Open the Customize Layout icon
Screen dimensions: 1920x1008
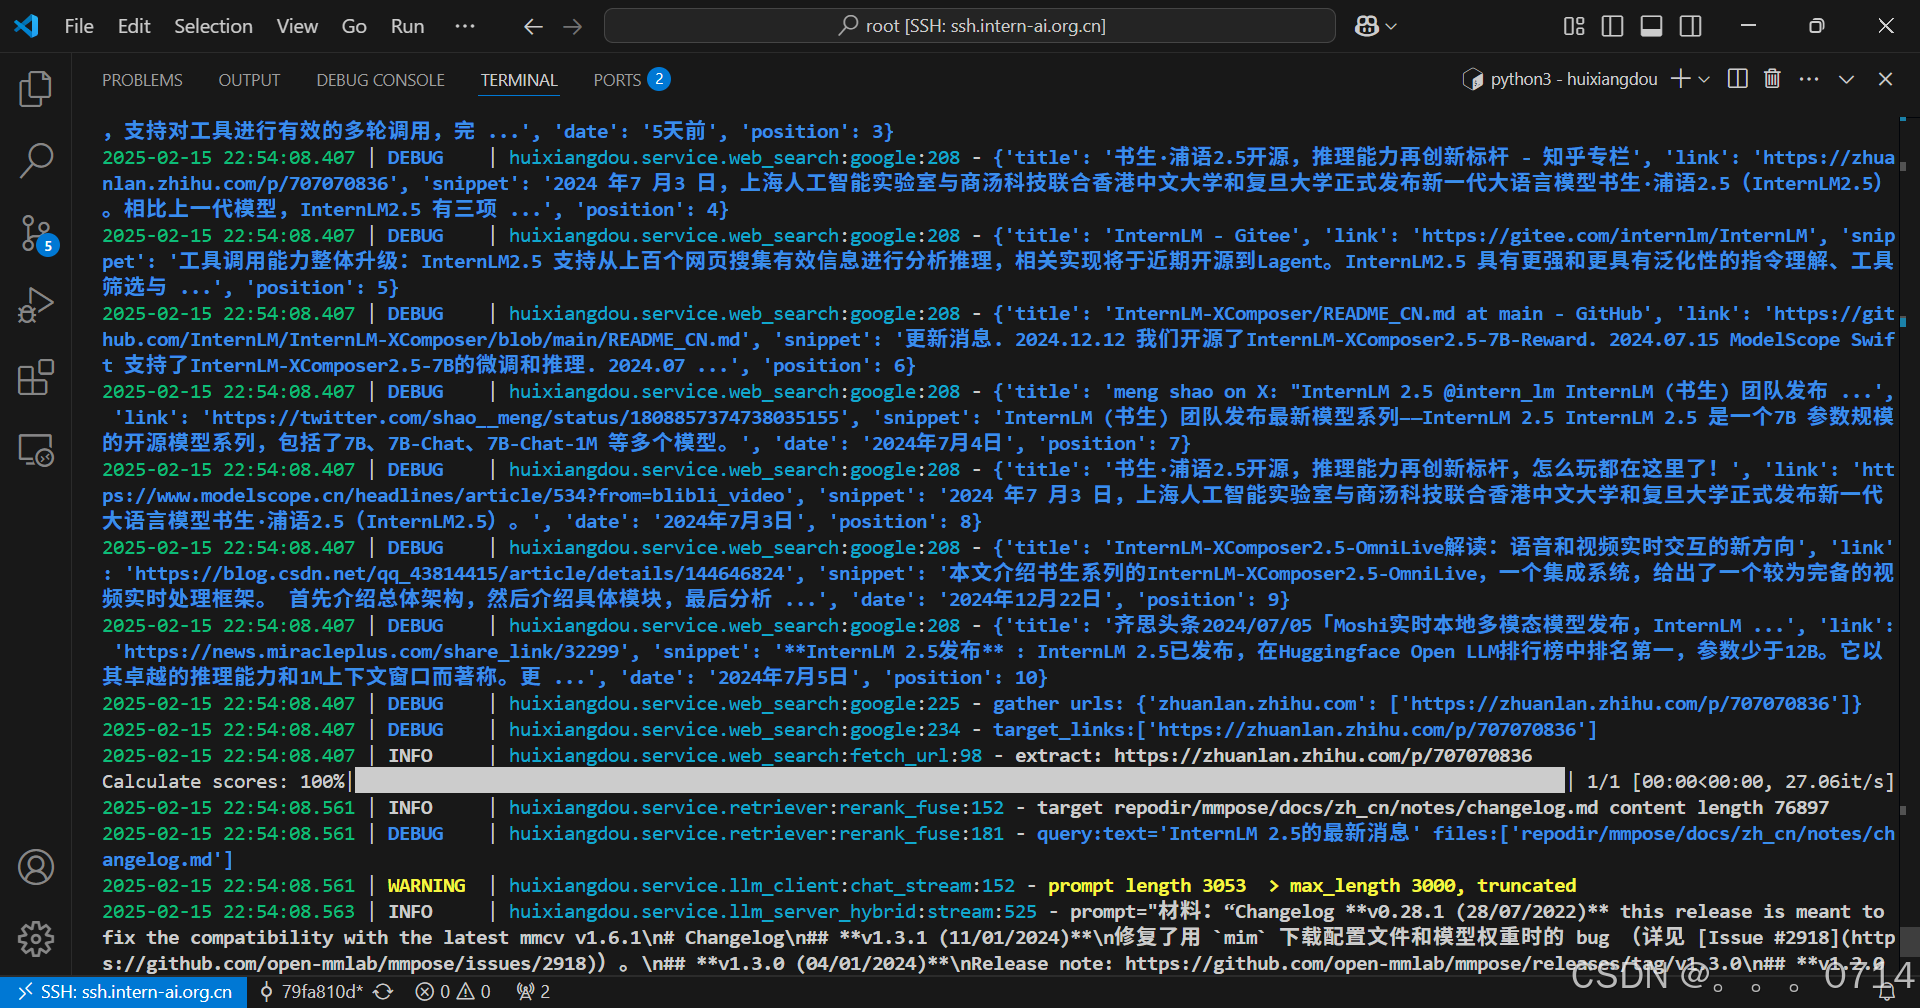click(1574, 26)
